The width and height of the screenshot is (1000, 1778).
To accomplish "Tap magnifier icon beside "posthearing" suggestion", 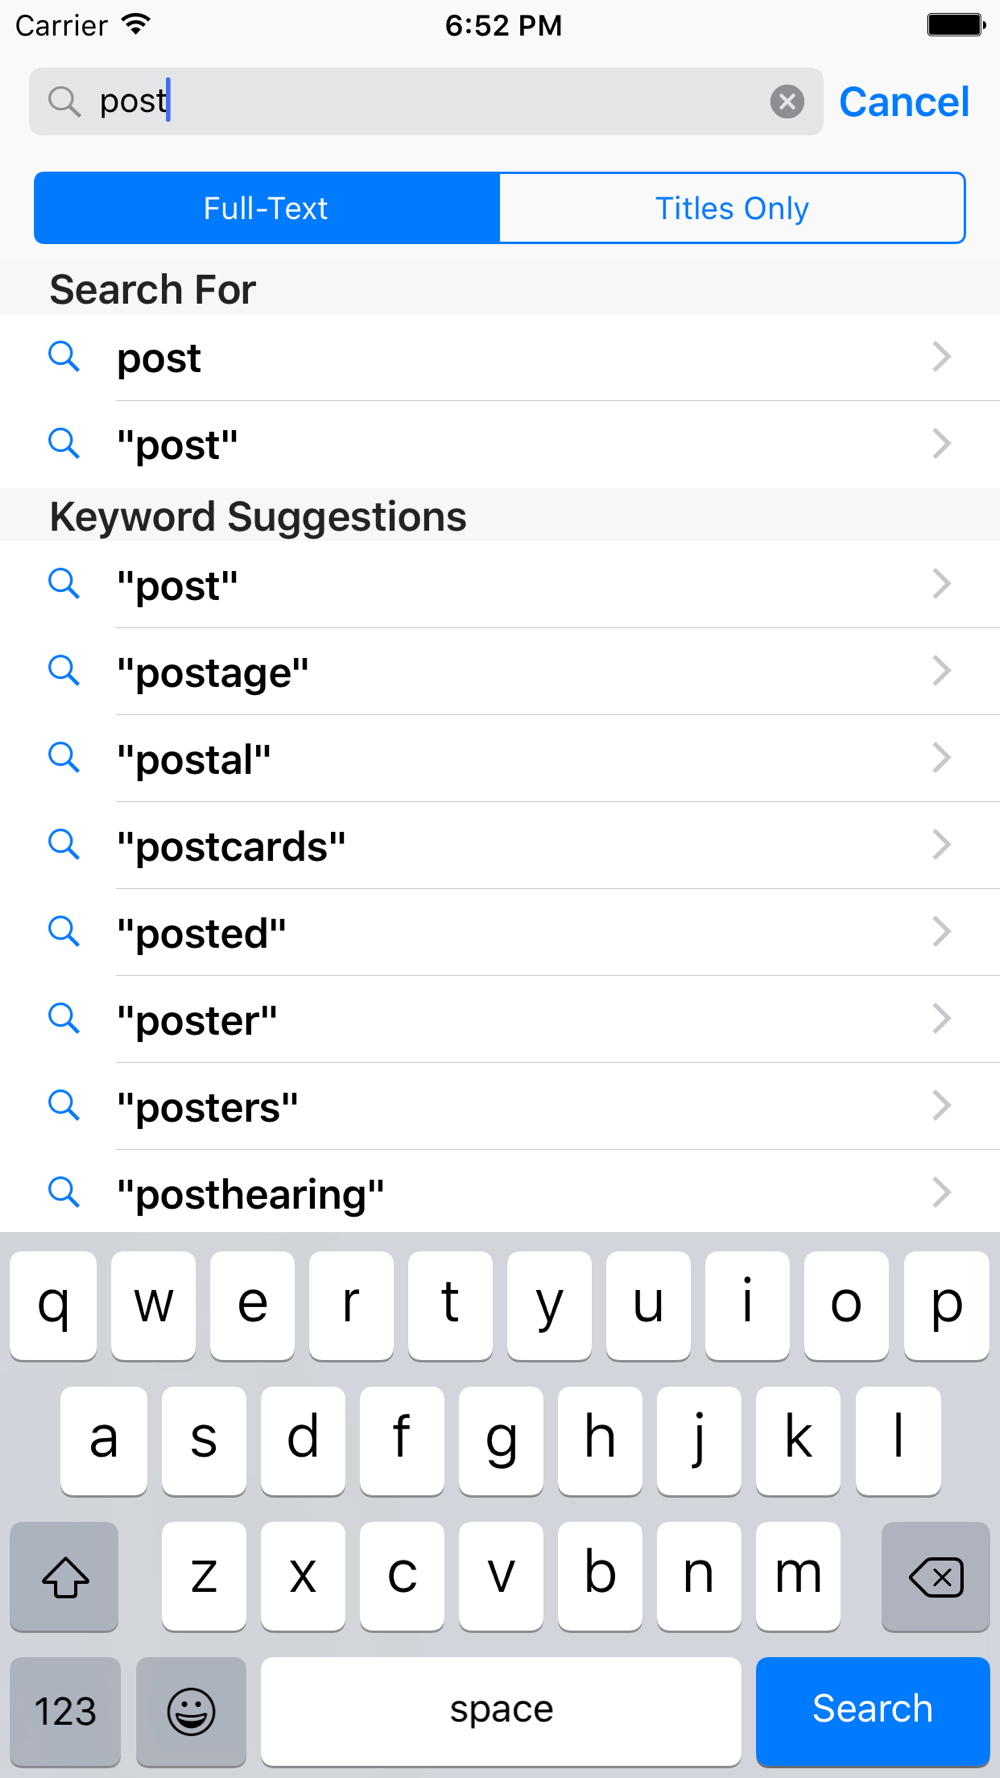I will point(64,1192).
